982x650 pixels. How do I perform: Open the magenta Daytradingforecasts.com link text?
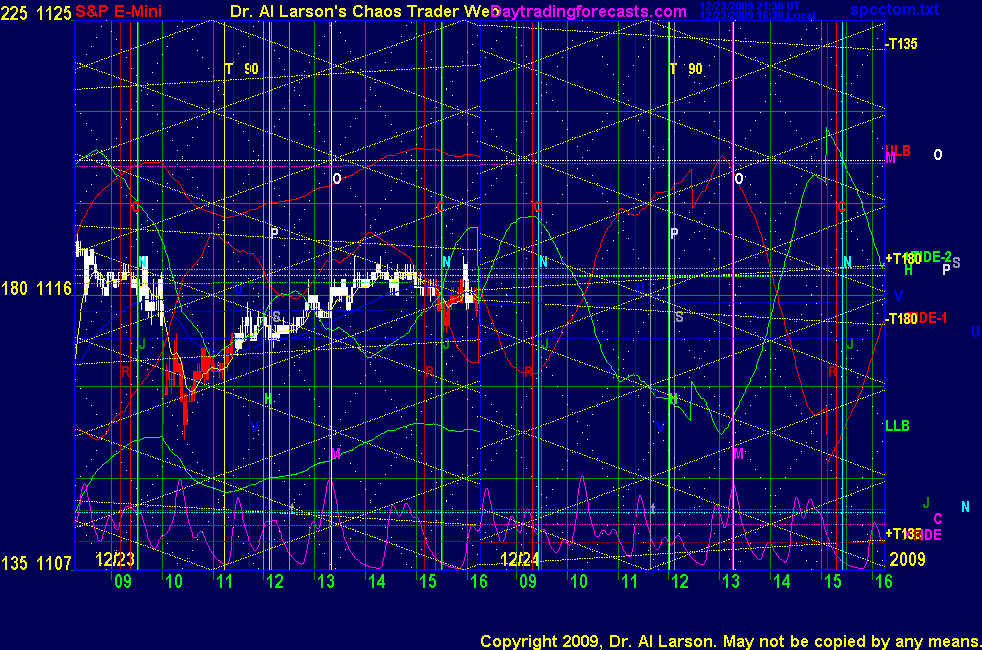[589, 11]
